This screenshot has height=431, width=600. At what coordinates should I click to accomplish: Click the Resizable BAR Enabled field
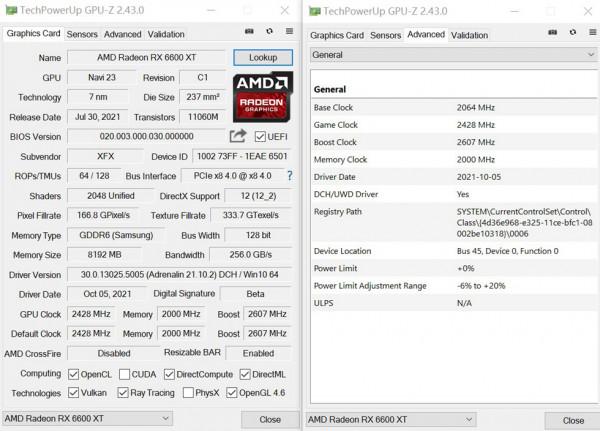click(258, 353)
